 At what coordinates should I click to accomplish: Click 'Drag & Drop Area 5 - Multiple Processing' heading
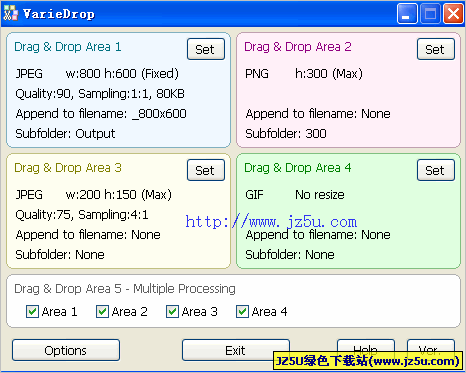pos(125,289)
